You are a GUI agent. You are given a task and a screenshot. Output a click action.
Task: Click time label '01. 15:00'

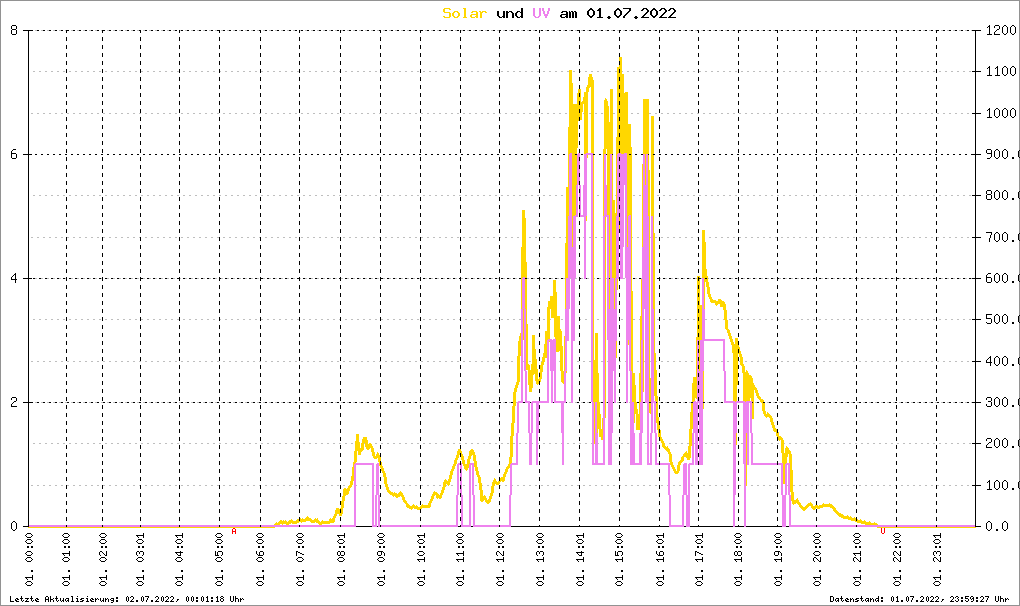(x=619, y=559)
